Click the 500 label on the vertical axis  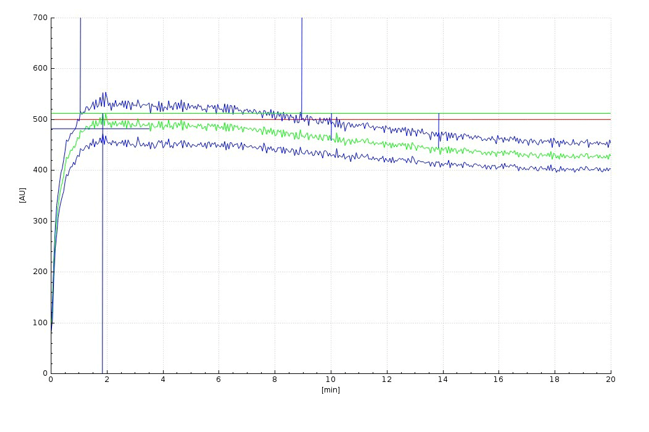point(40,119)
